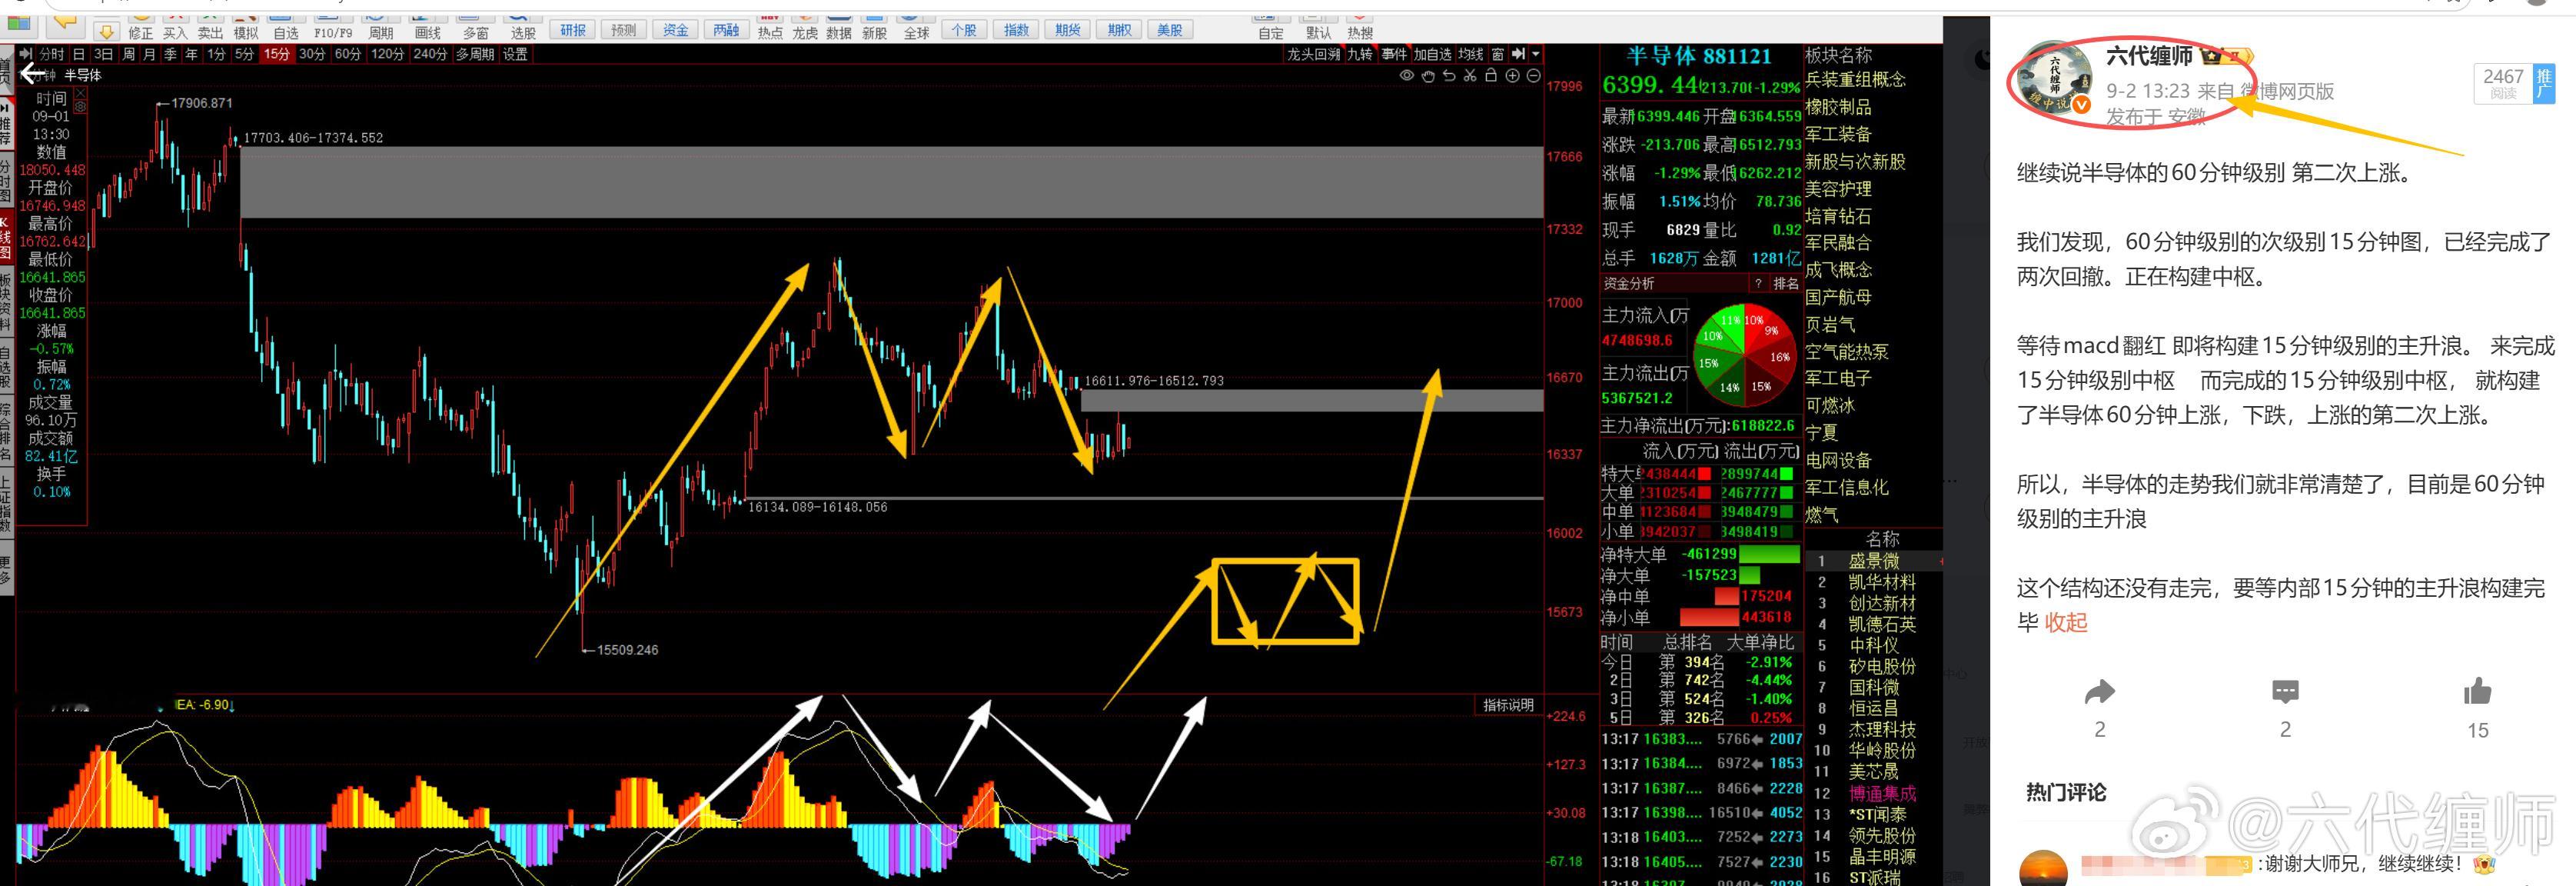The width and height of the screenshot is (2576, 886).
Task: Open the dropdown arrow after 窗 button
Action: [x=1536, y=54]
